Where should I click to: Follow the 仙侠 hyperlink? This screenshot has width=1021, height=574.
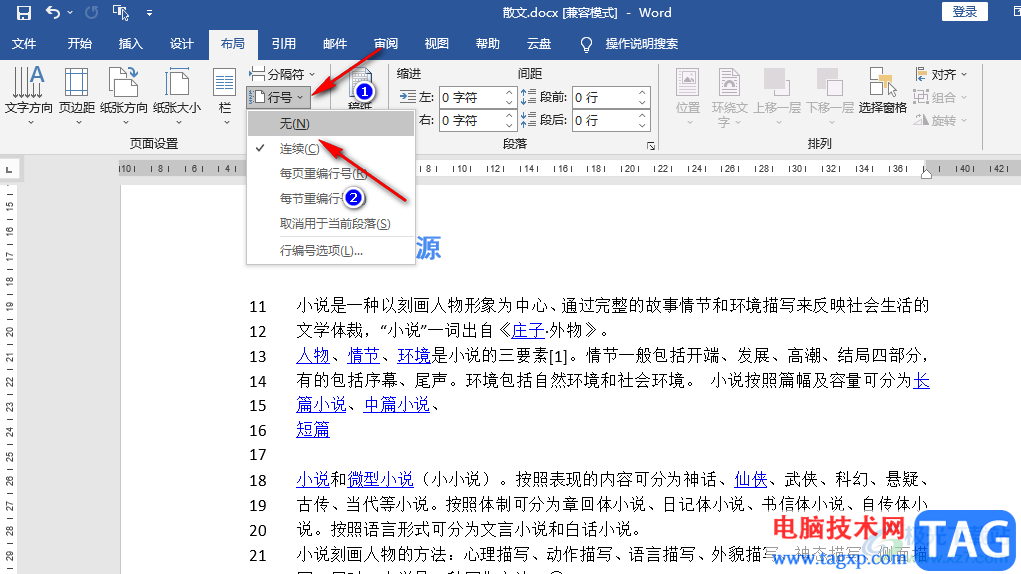click(x=751, y=480)
